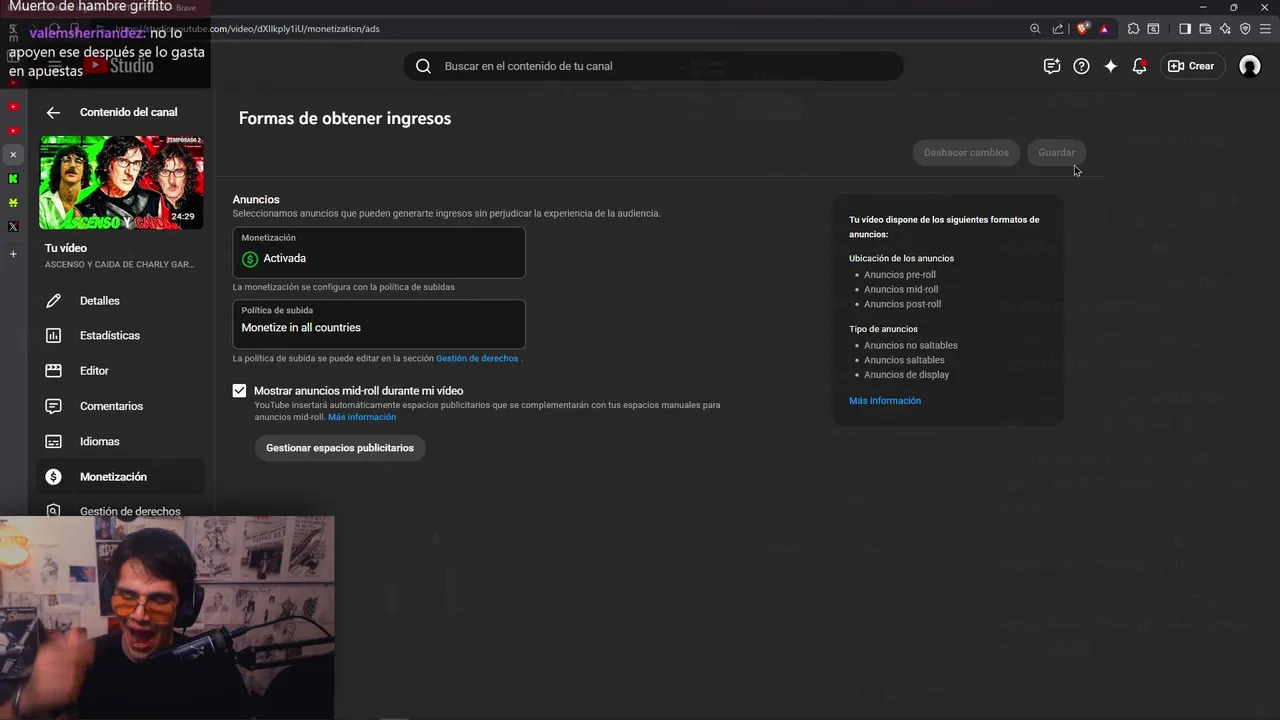The width and height of the screenshot is (1280, 720).
Task: Open the Brave Rewards triangle icon
Action: pyautogui.click(x=1104, y=29)
